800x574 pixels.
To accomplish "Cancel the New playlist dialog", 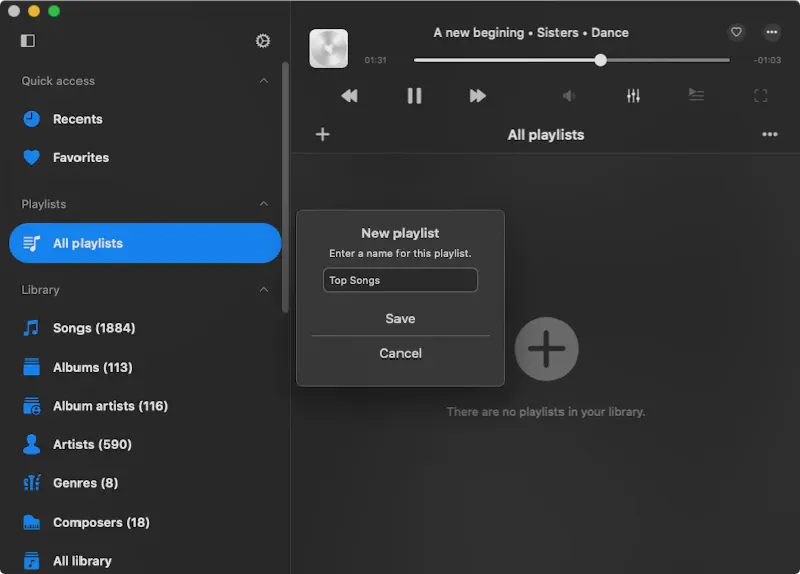I will pos(400,353).
